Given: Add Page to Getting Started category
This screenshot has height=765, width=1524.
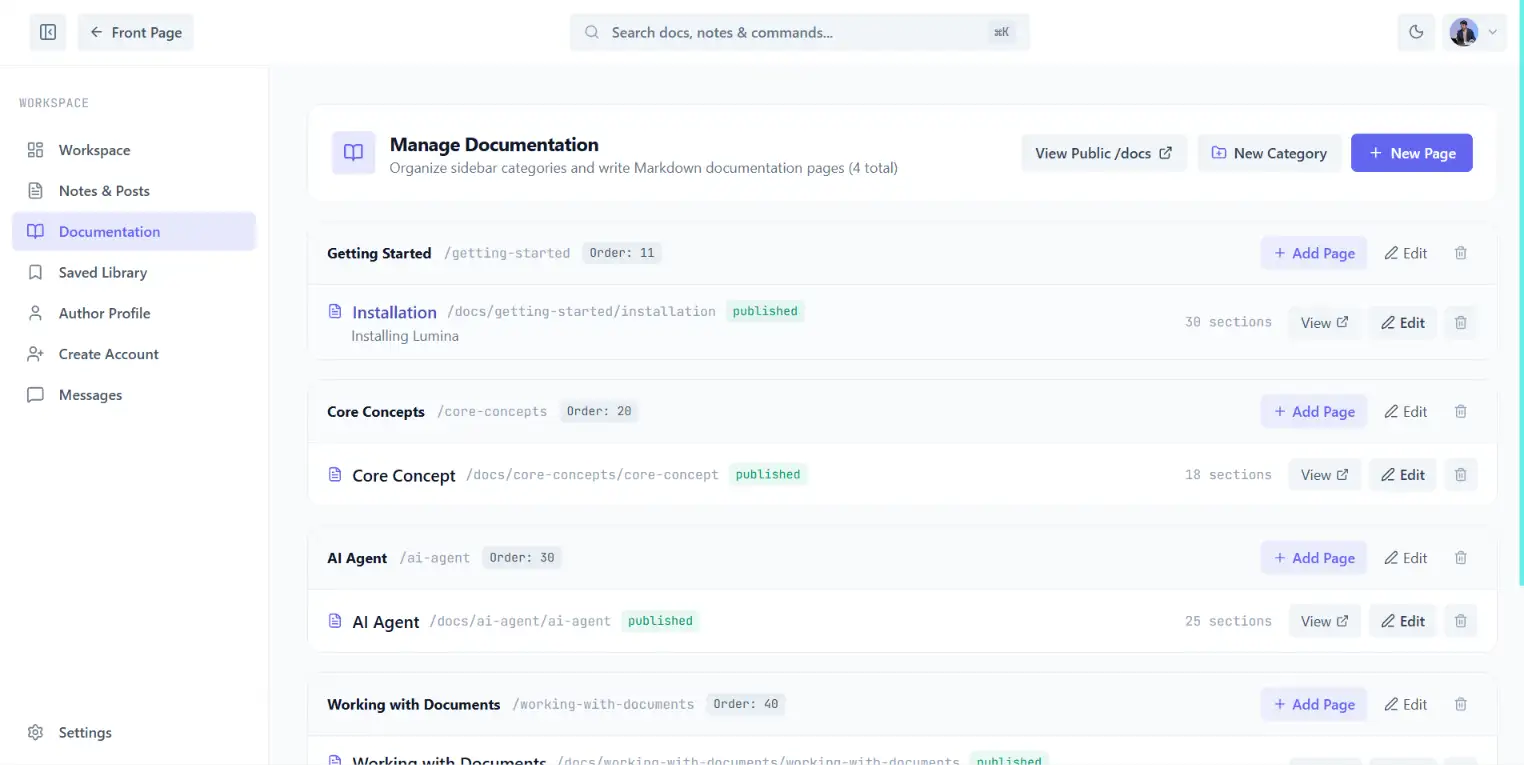Looking at the screenshot, I should click(1314, 253).
